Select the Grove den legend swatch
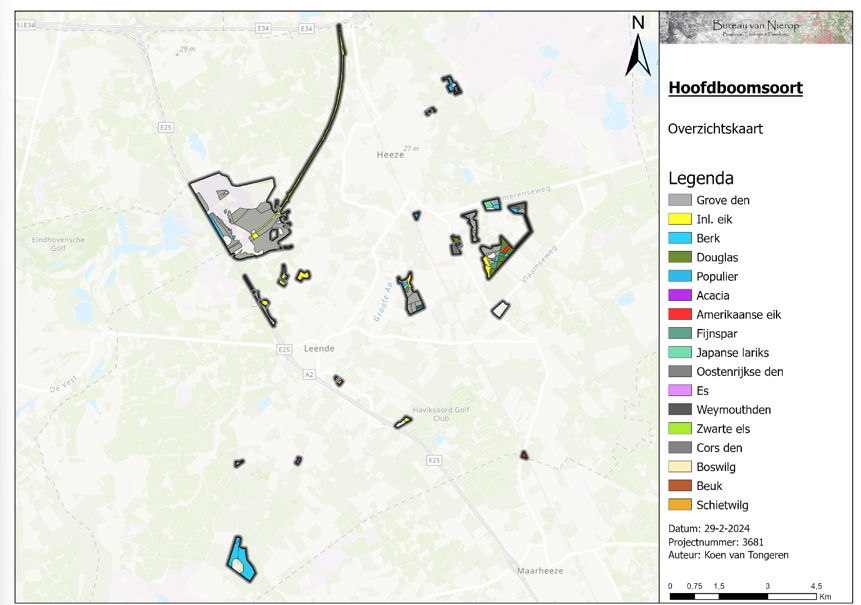861x605 pixels. coord(679,200)
